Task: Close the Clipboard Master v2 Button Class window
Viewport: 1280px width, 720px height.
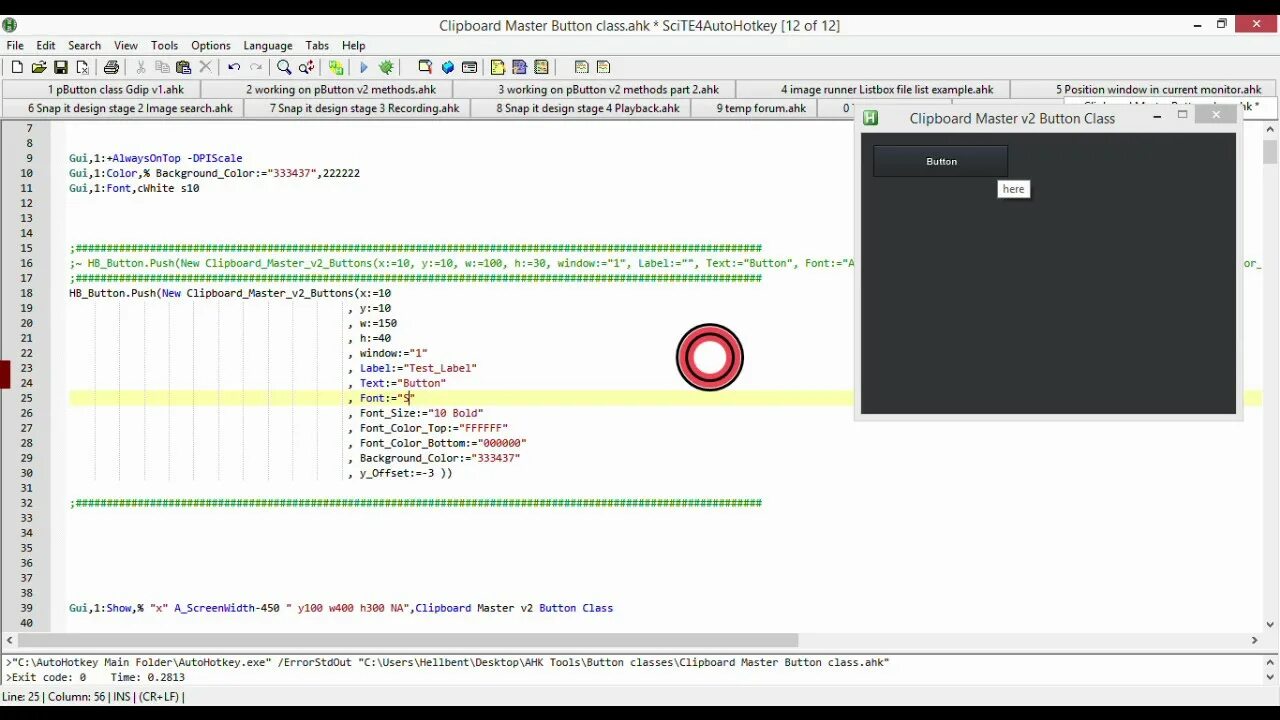Action: pyautogui.click(x=1216, y=115)
